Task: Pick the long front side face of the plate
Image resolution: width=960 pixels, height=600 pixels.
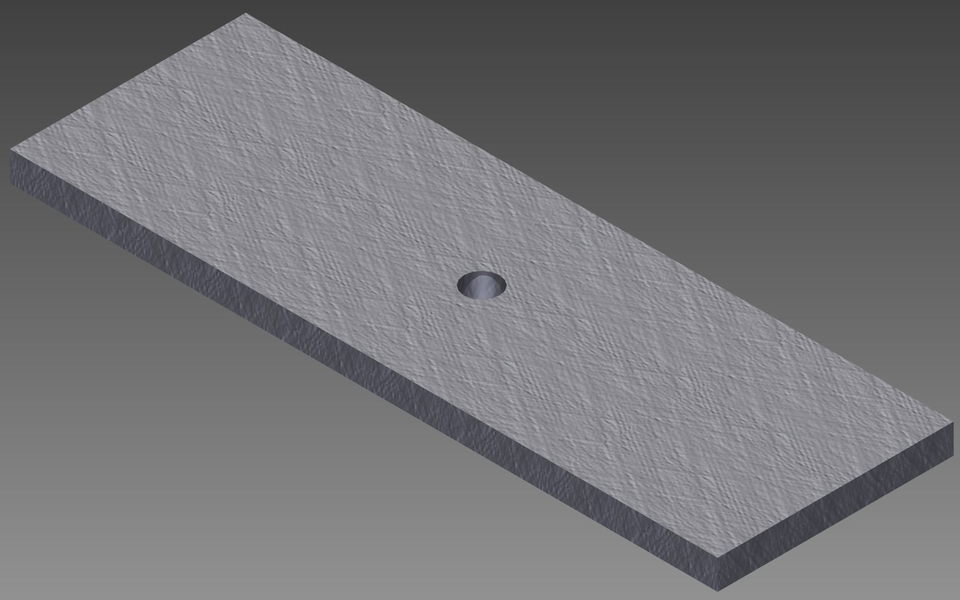Action: 364,371
